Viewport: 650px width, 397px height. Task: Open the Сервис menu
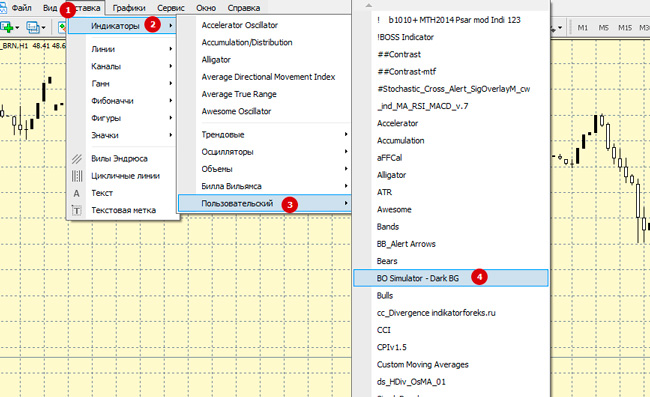(x=171, y=8)
